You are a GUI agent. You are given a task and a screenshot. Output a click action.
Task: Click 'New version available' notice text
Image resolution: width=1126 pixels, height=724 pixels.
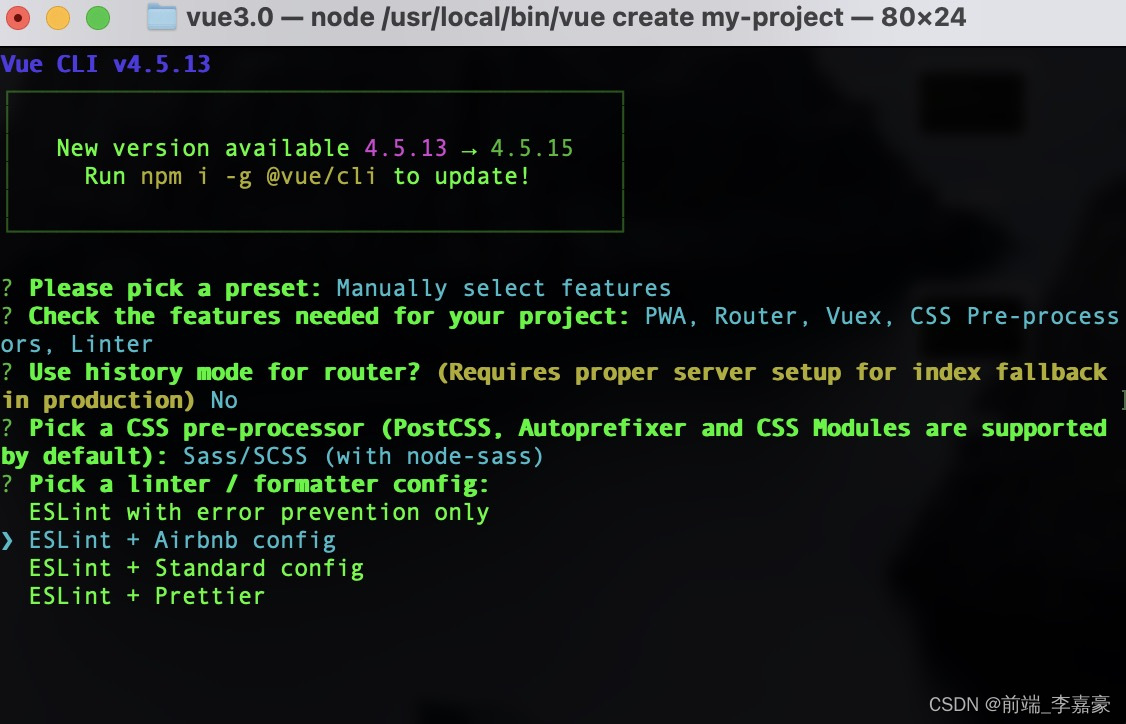pos(203,148)
